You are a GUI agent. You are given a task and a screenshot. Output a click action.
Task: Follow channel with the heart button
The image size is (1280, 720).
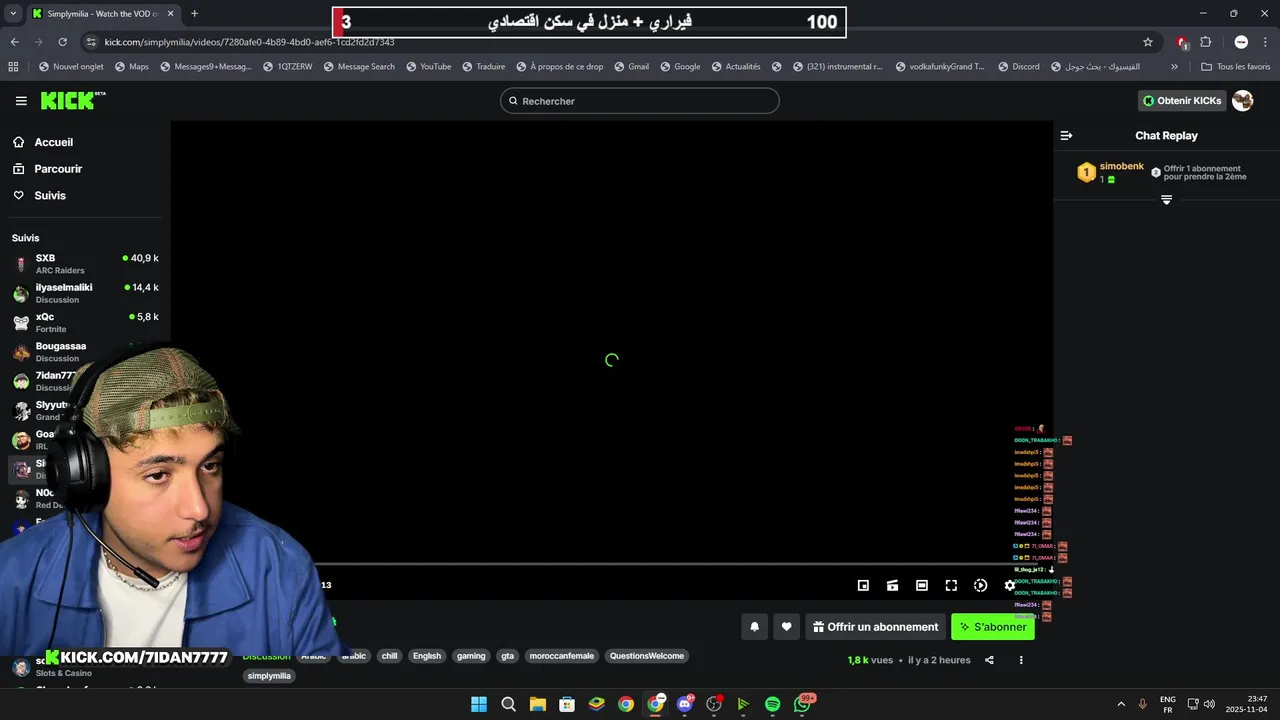click(x=786, y=627)
